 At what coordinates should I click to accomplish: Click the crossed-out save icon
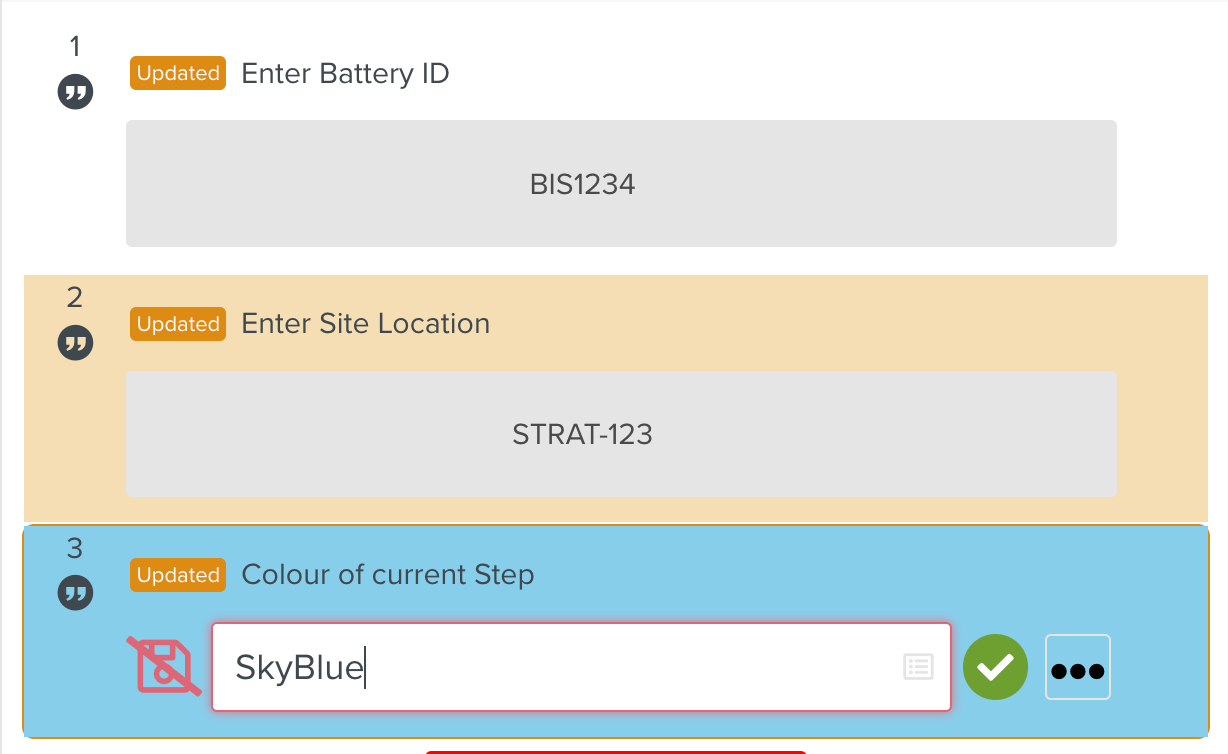click(164, 666)
